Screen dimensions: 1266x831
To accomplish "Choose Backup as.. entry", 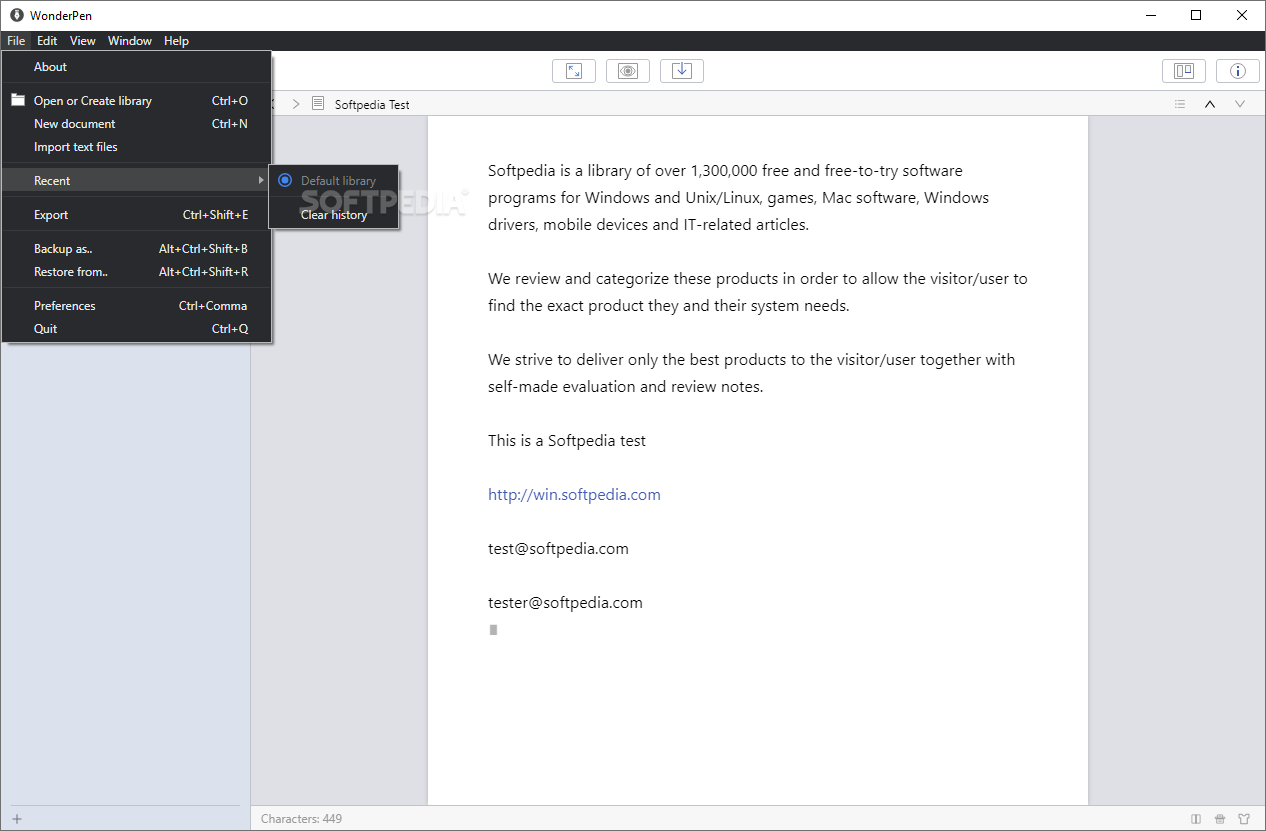I will coord(137,249).
